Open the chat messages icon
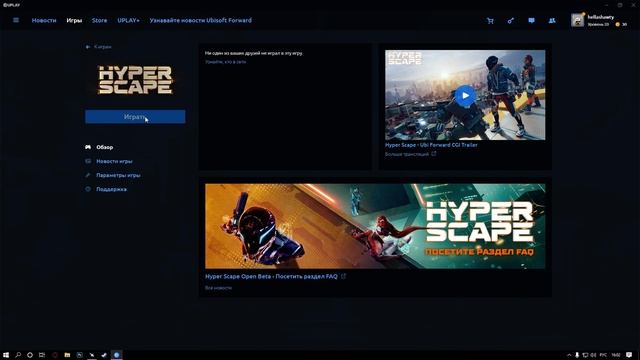640x360 pixels. (x=531, y=20)
